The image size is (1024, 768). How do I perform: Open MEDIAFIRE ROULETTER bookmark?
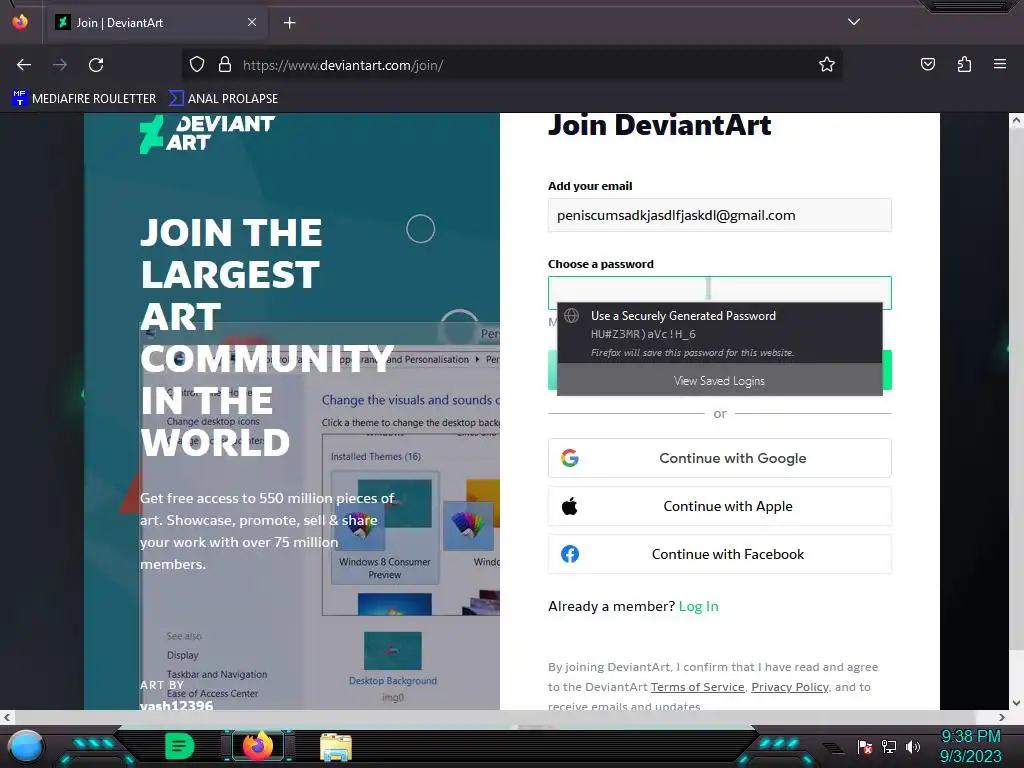[84, 99]
